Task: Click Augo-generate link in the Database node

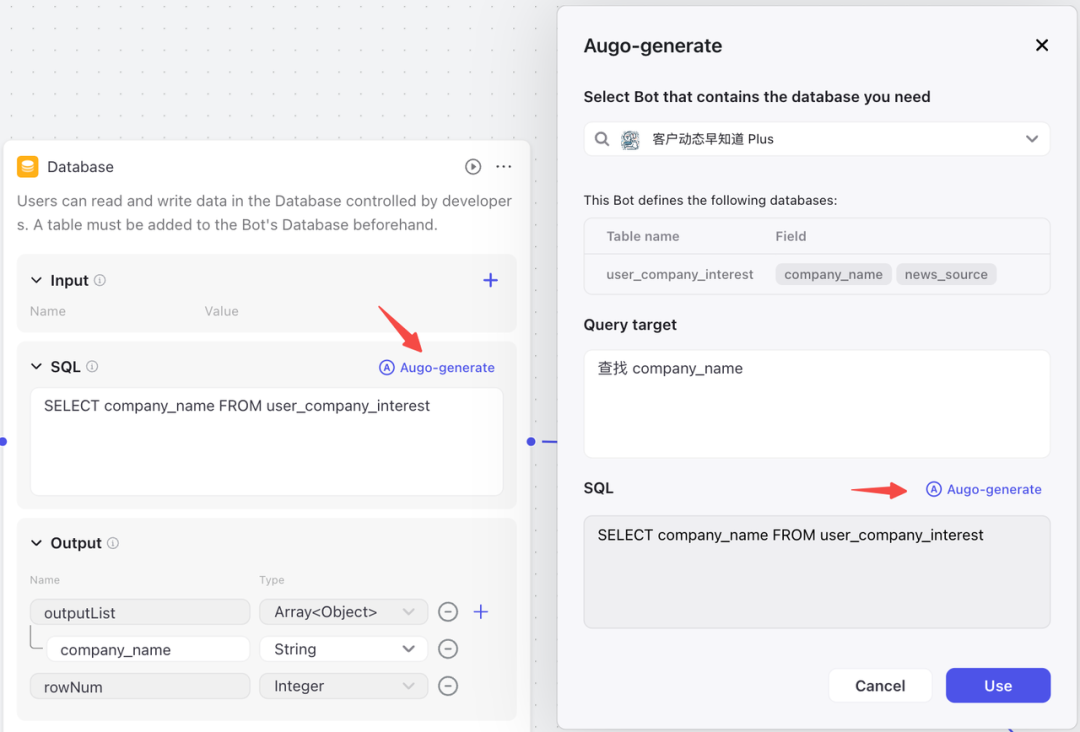Action: tap(437, 367)
